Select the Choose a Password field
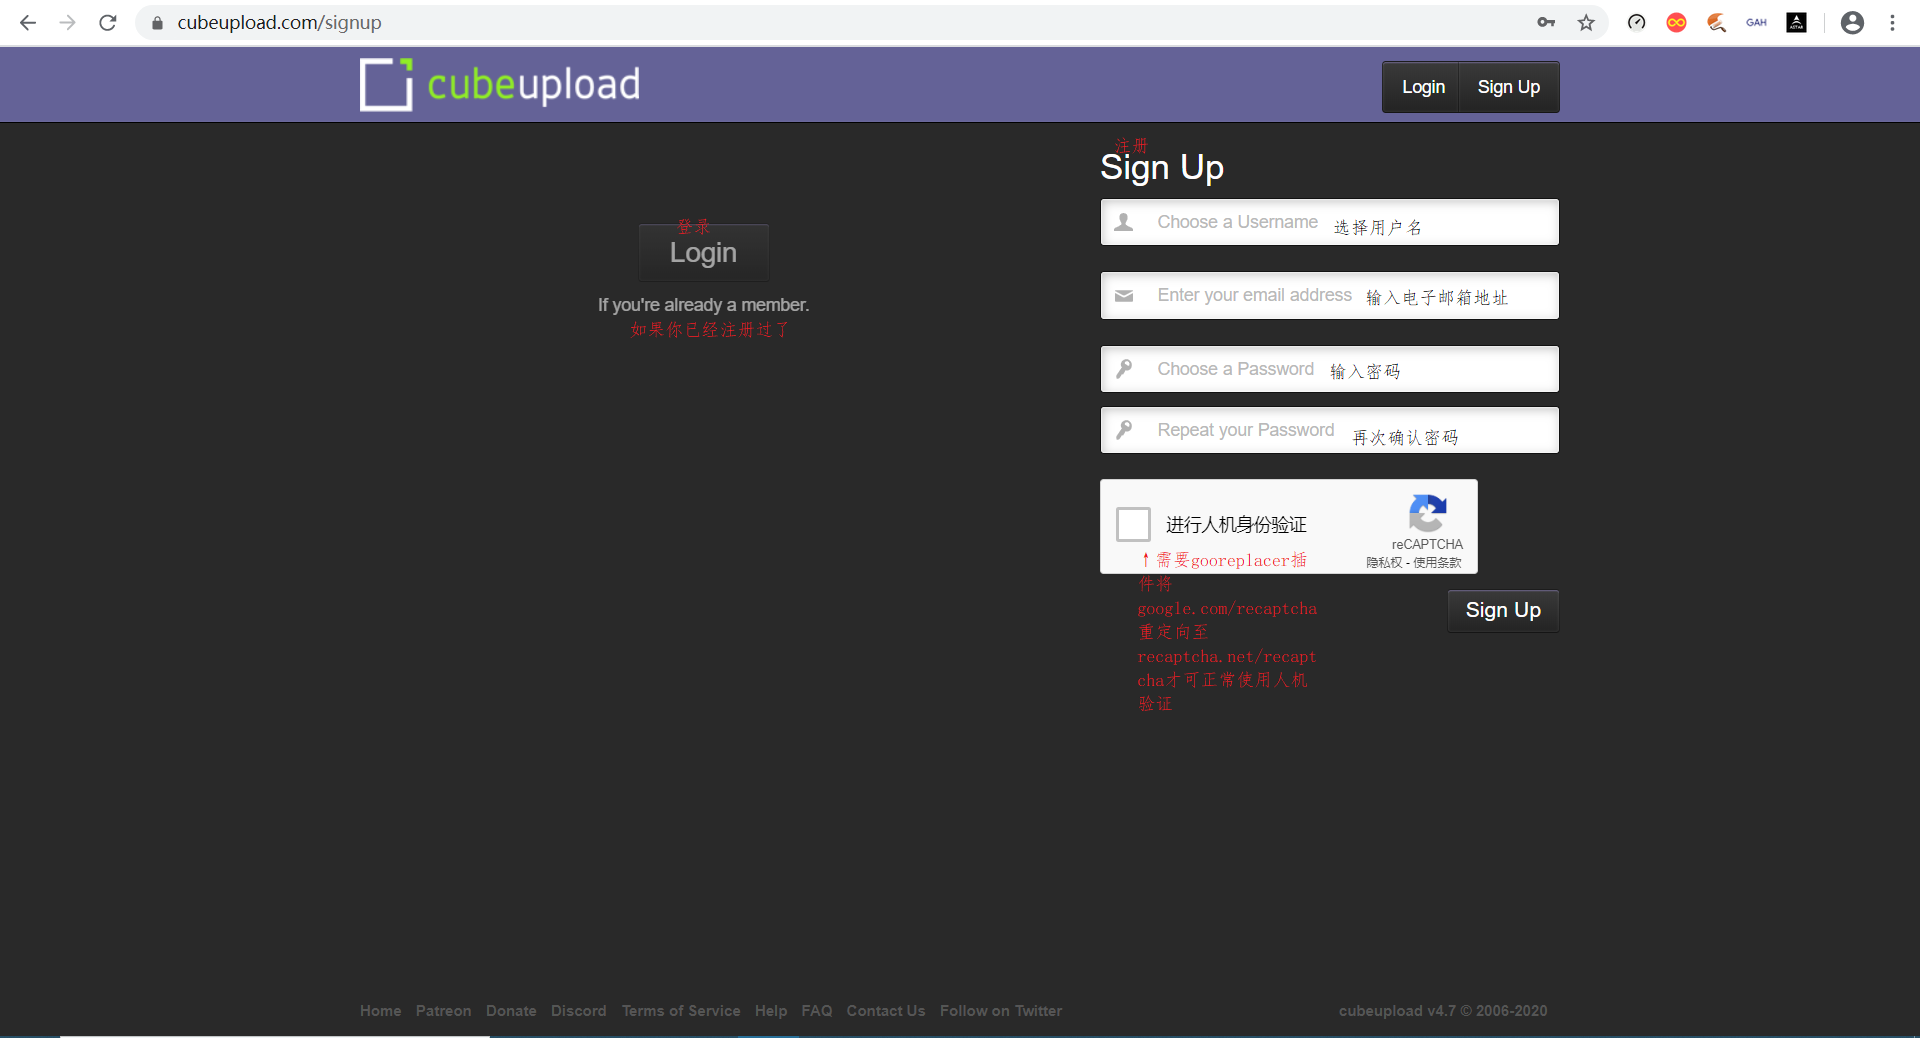Screen dimensions: 1920x1038 (x=1328, y=369)
